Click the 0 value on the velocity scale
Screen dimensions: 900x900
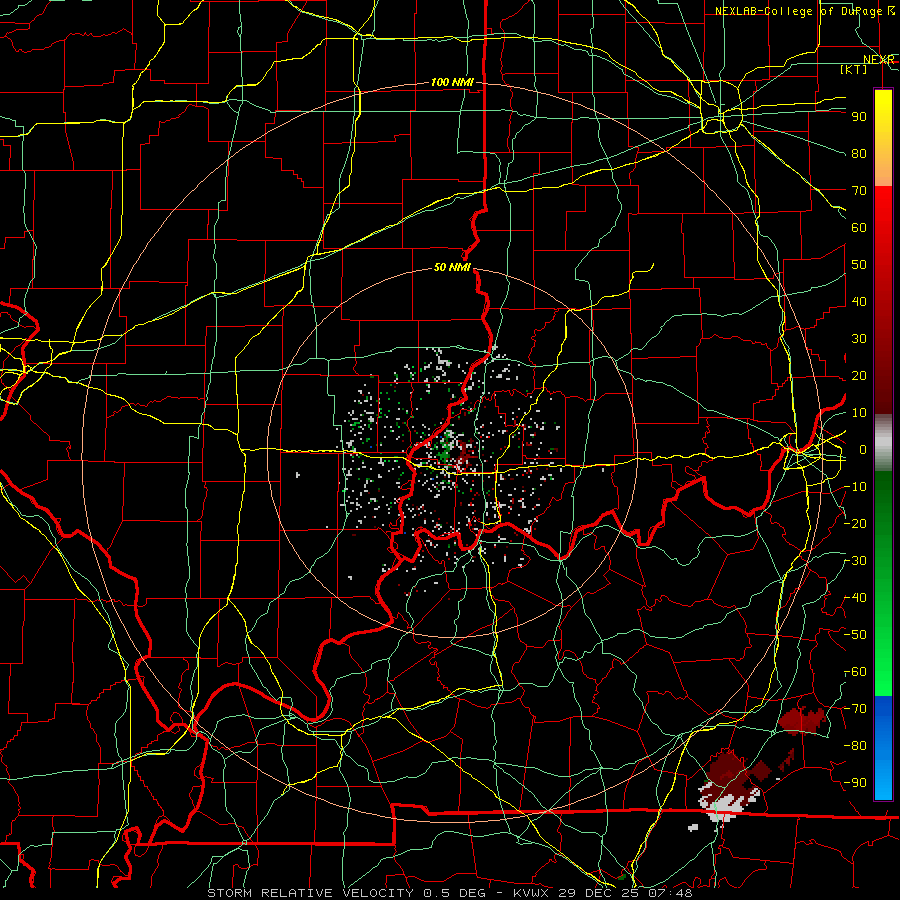[862, 450]
